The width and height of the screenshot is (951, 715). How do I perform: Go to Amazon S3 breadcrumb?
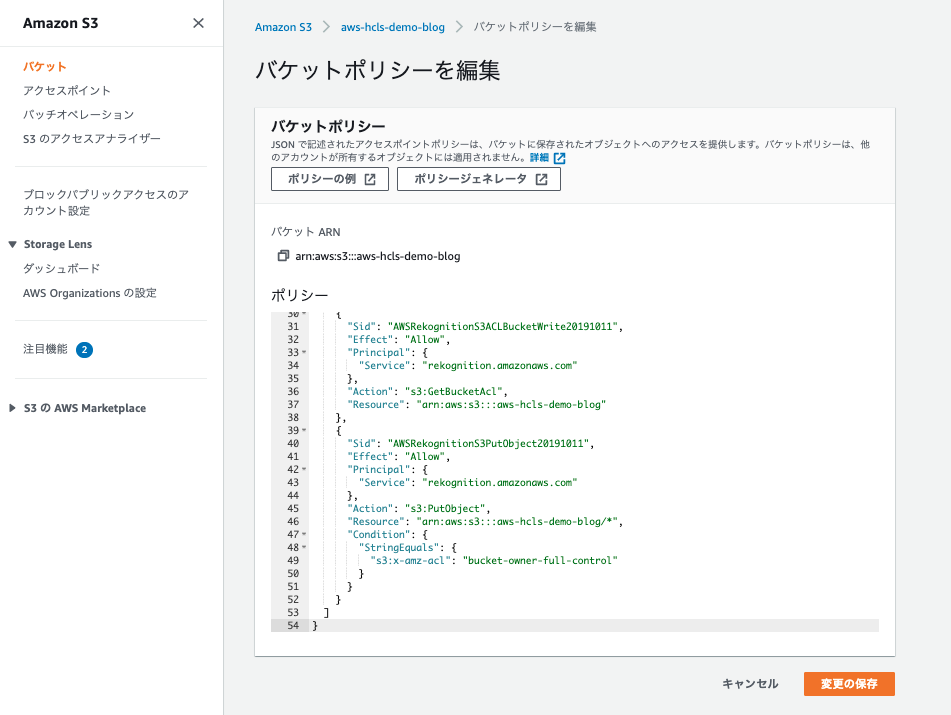(x=283, y=27)
